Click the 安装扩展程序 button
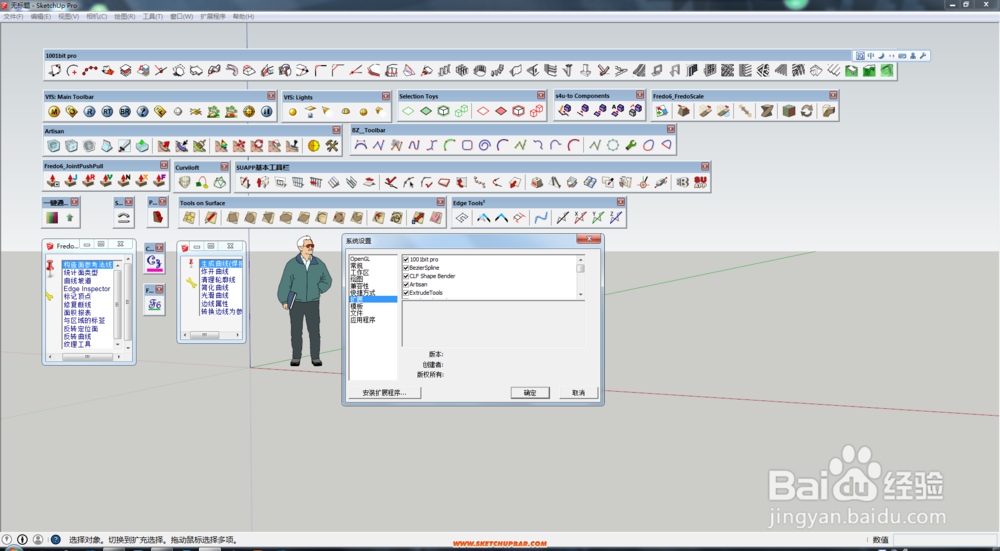The height and width of the screenshot is (551, 1000). click(x=385, y=393)
